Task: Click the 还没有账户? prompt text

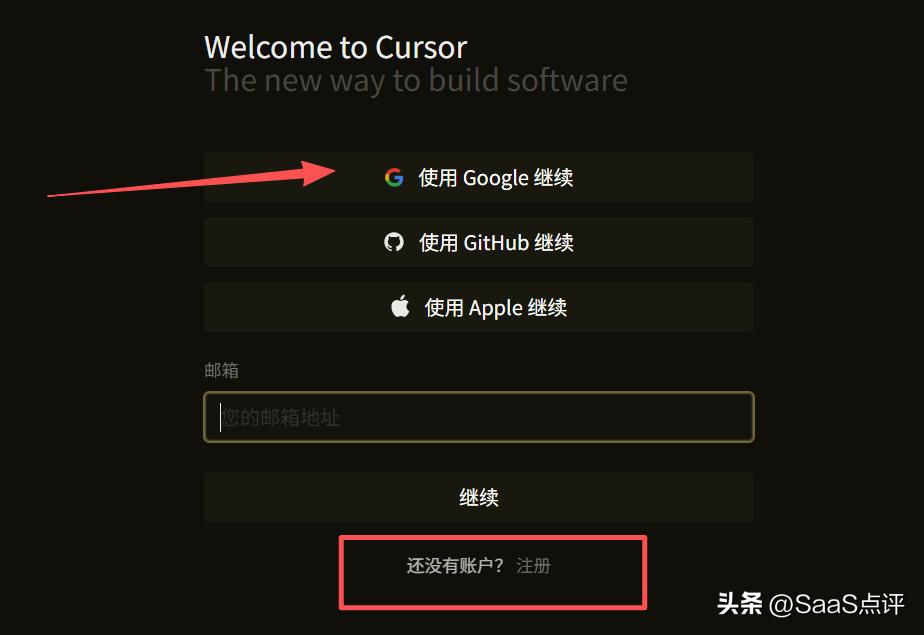Action: coord(455,566)
